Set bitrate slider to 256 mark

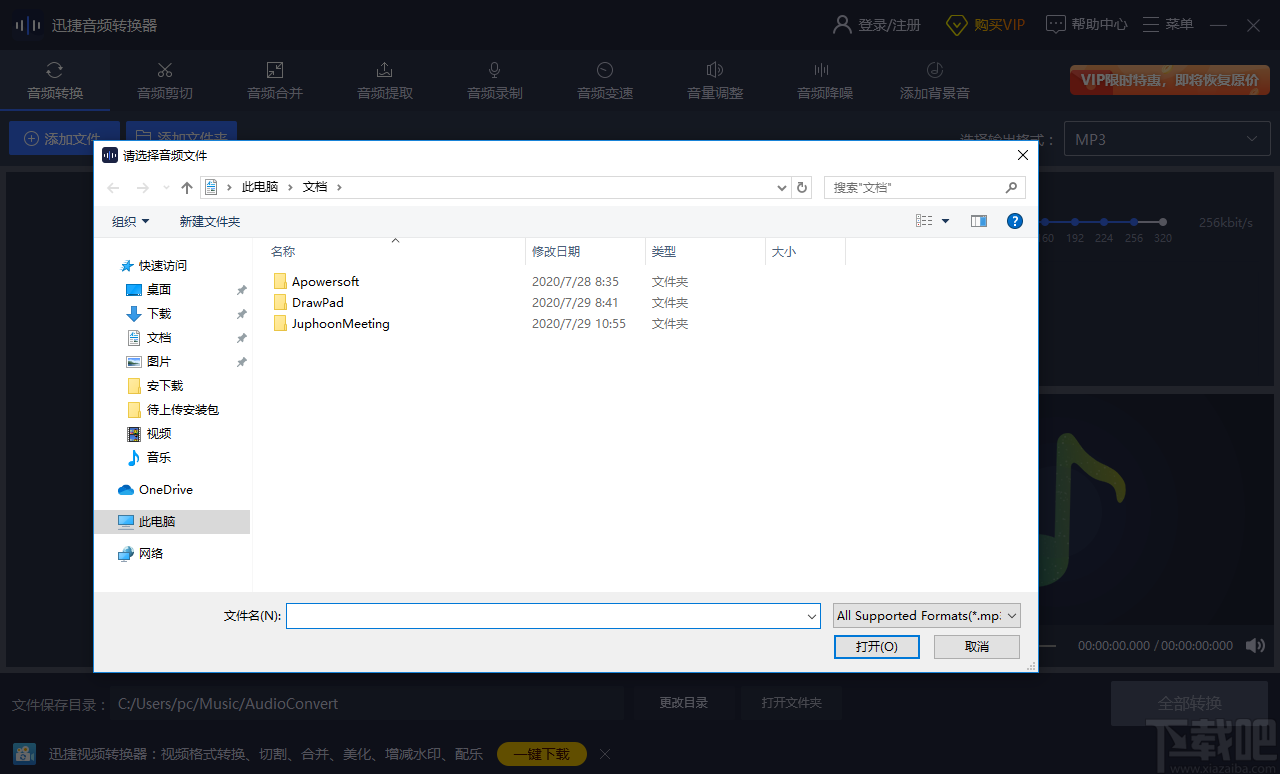pyautogui.click(x=1133, y=223)
